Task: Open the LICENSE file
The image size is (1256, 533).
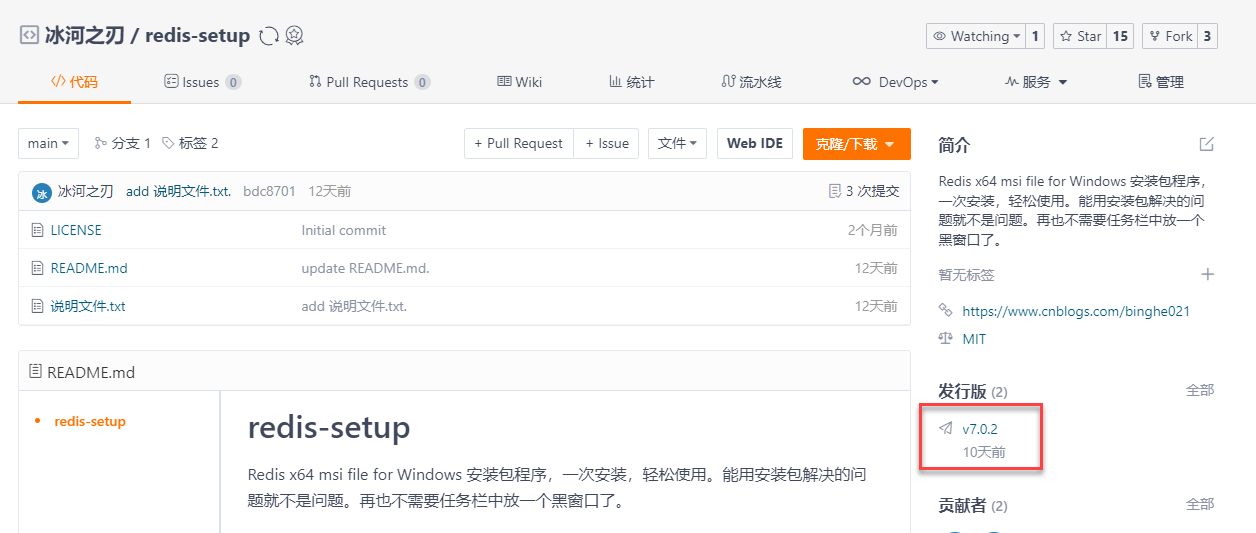Action: point(76,230)
